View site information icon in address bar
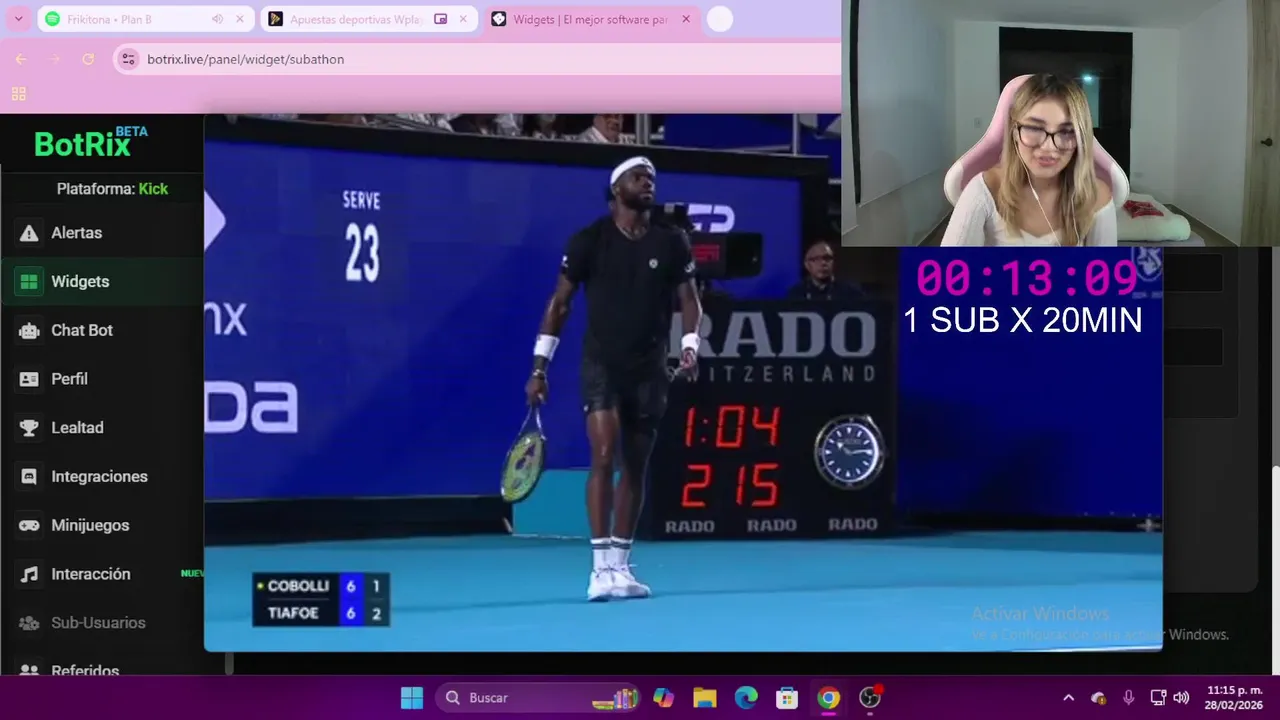This screenshot has width=1280, height=720. tap(128, 59)
